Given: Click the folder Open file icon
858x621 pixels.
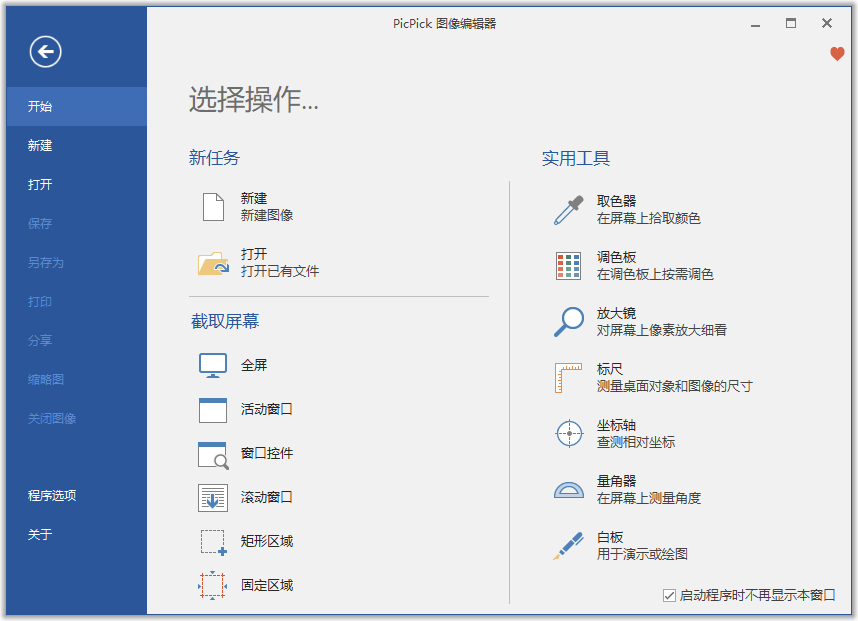Looking at the screenshot, I should coord(213,263).
